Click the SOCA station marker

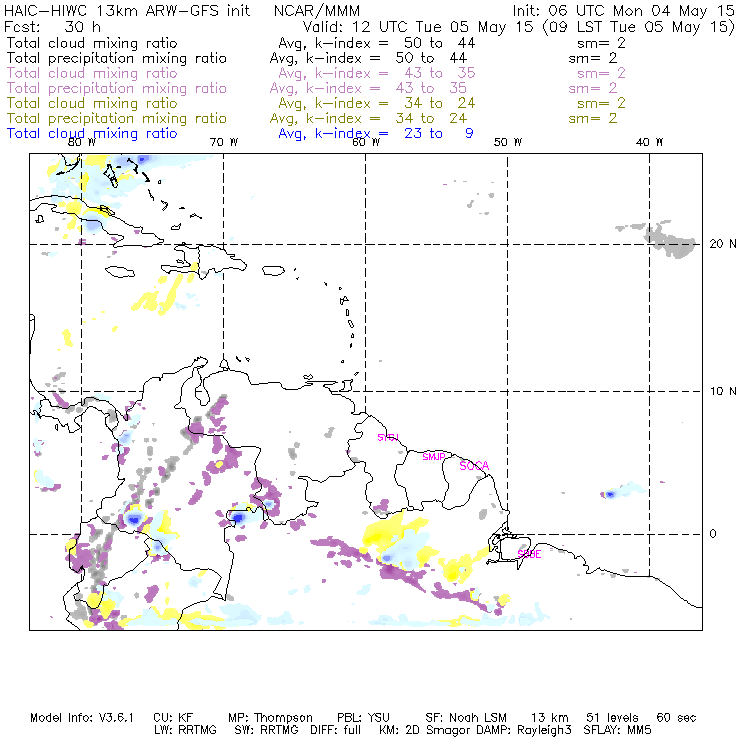472,466
